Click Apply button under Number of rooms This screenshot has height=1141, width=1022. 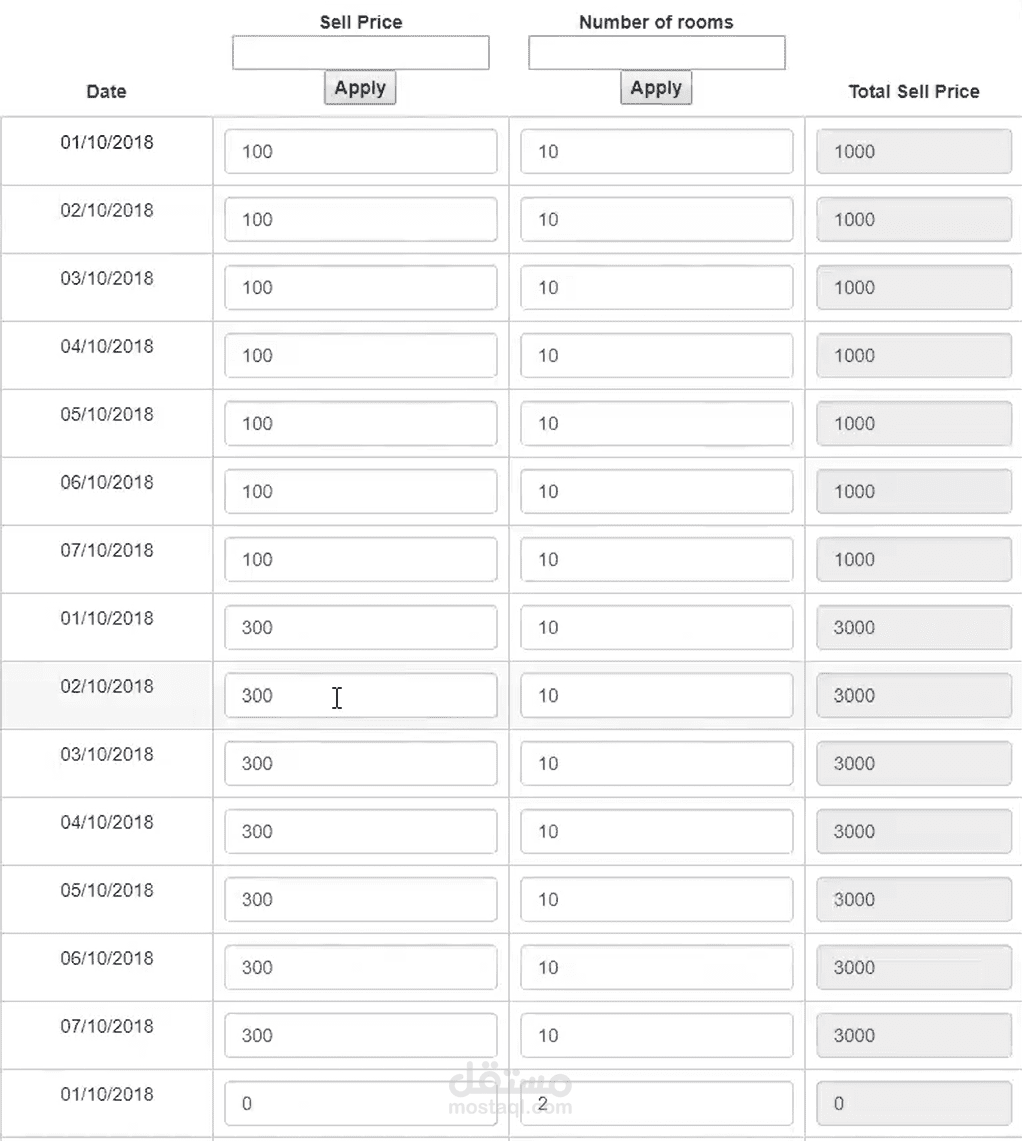(x=655, y=88)
